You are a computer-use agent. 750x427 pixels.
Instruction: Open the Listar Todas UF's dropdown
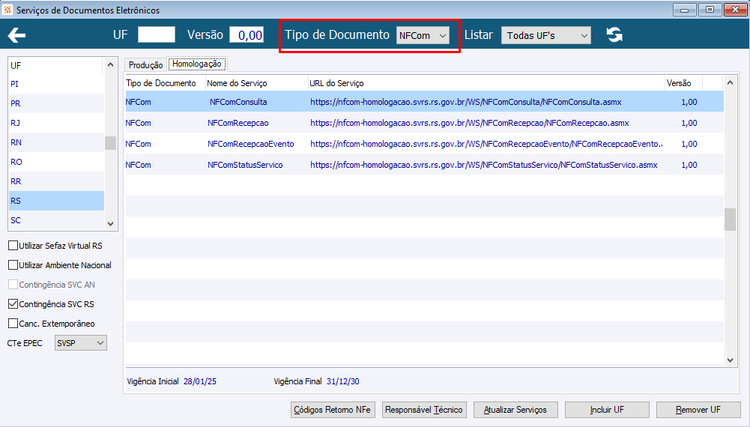(x=546, y=35)
